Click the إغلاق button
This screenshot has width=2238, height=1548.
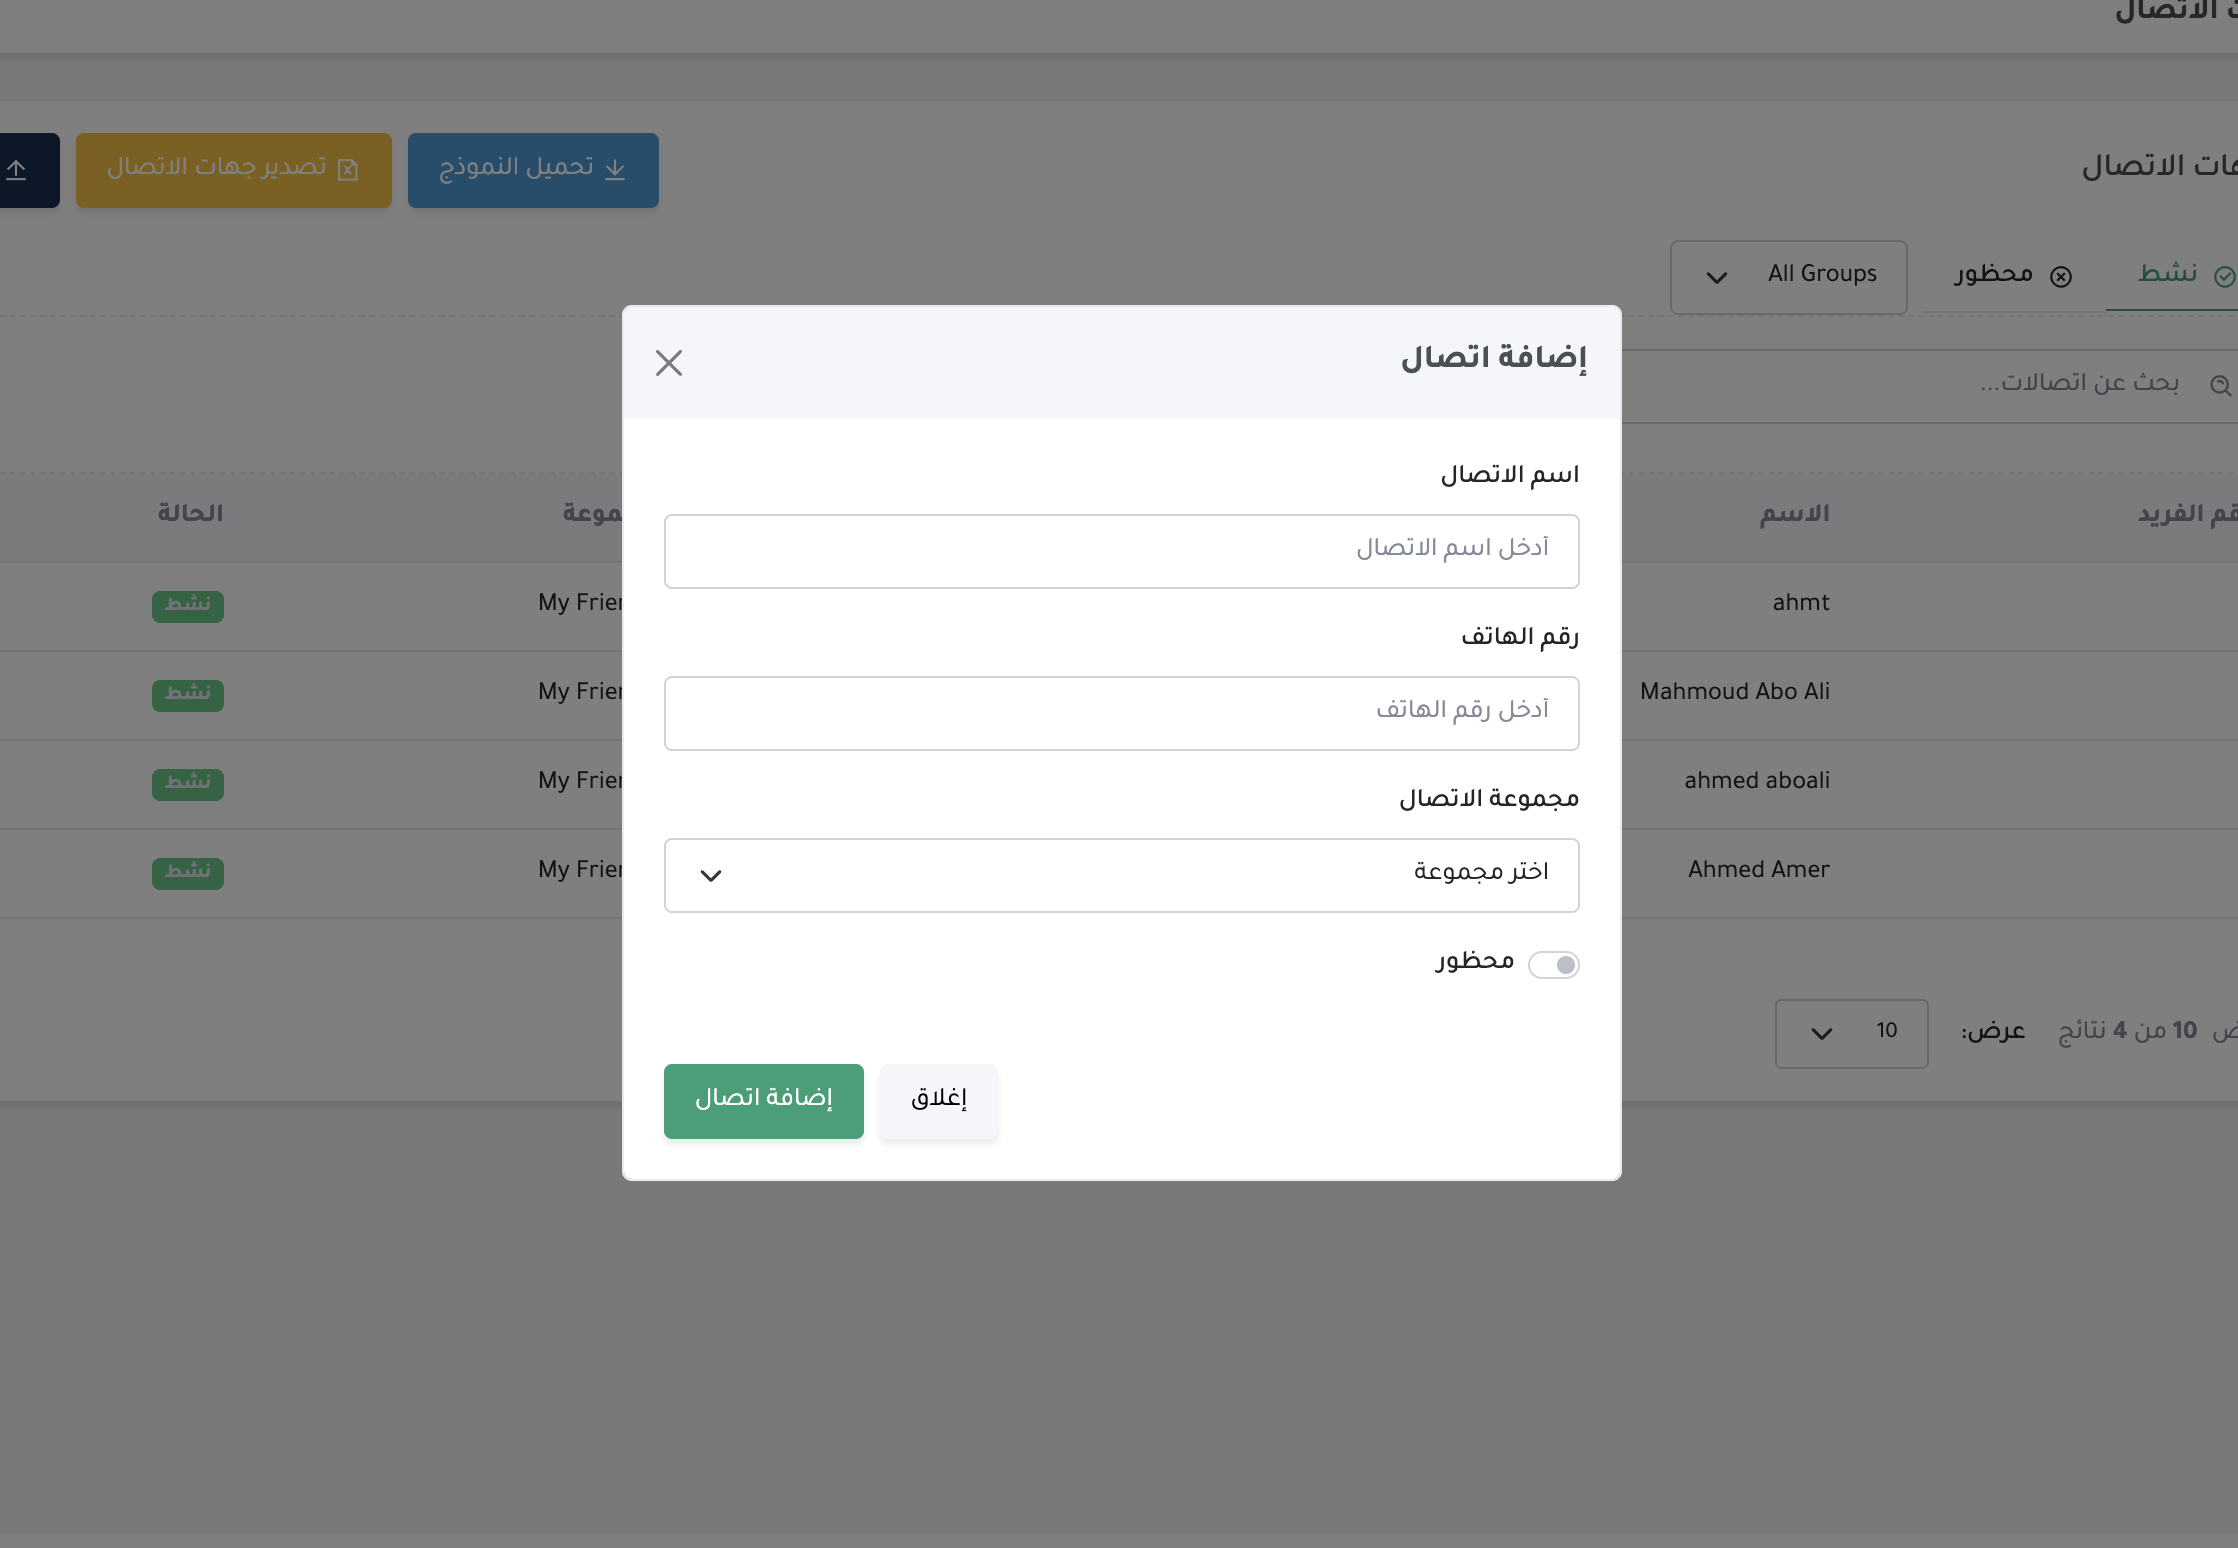pos(937,1100)
